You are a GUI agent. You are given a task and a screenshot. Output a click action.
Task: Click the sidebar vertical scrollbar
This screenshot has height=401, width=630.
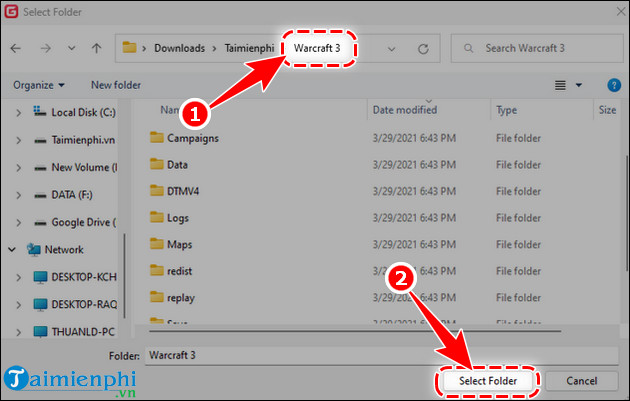(x=125, y=276)
